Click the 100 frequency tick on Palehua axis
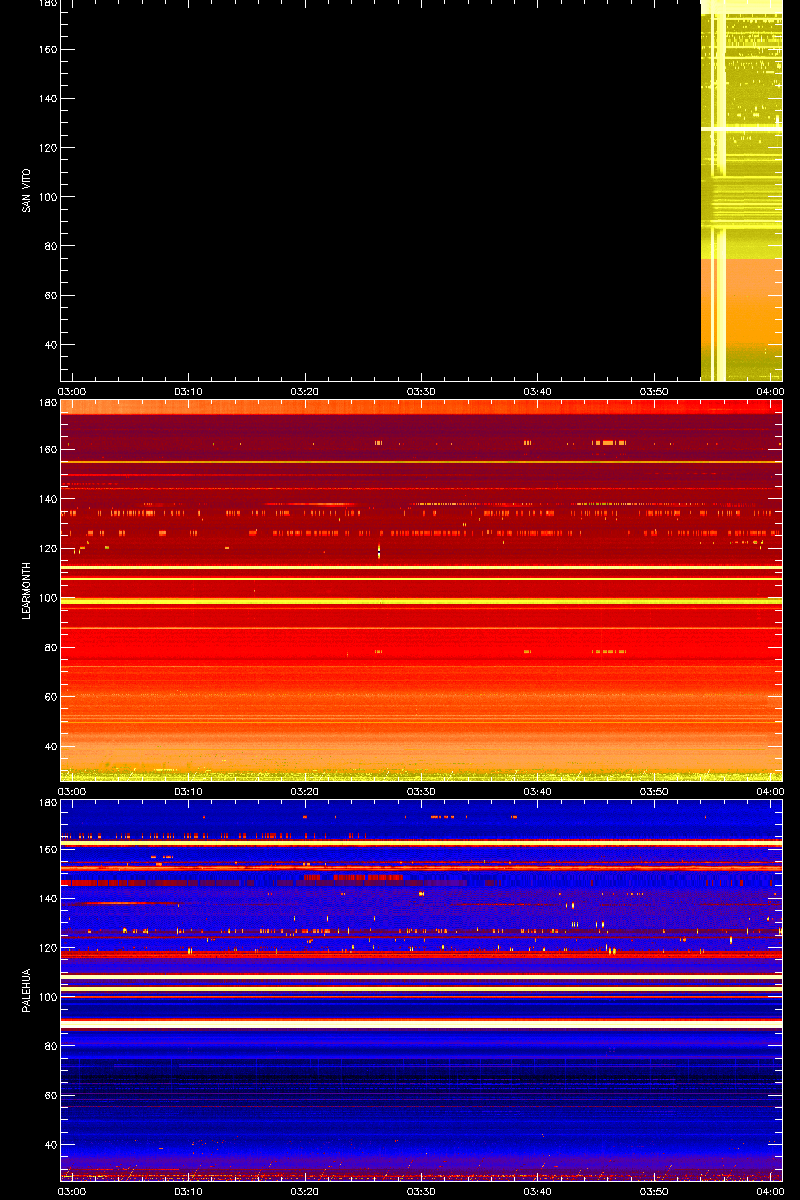Viewport: 800px width, 1200px height. [x=47, y=997]
